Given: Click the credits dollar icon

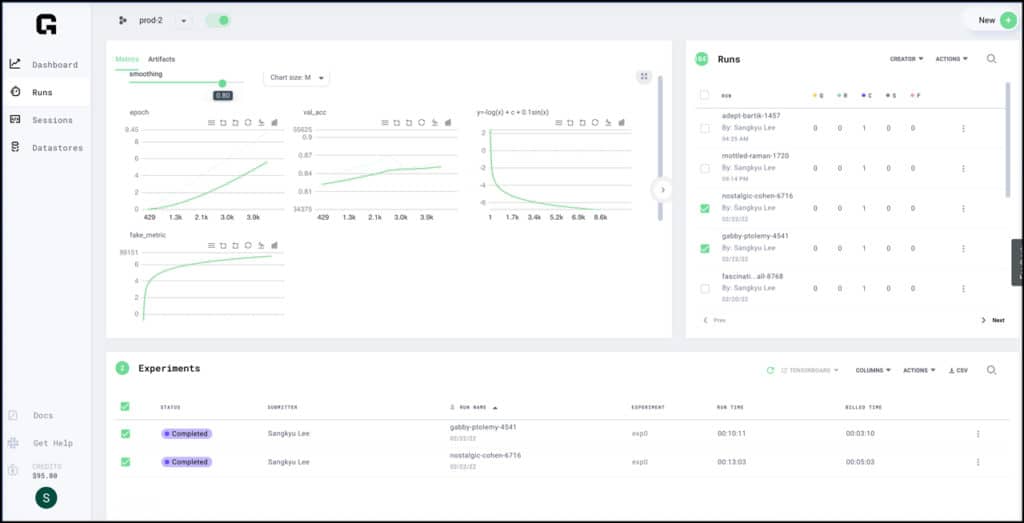Looking at the screenshot, I should 13,470.
